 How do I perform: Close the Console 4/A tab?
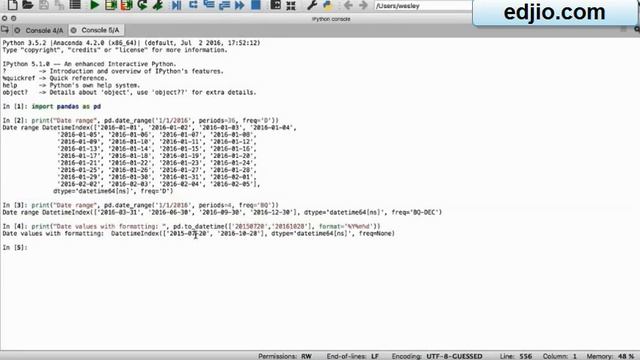17,30
